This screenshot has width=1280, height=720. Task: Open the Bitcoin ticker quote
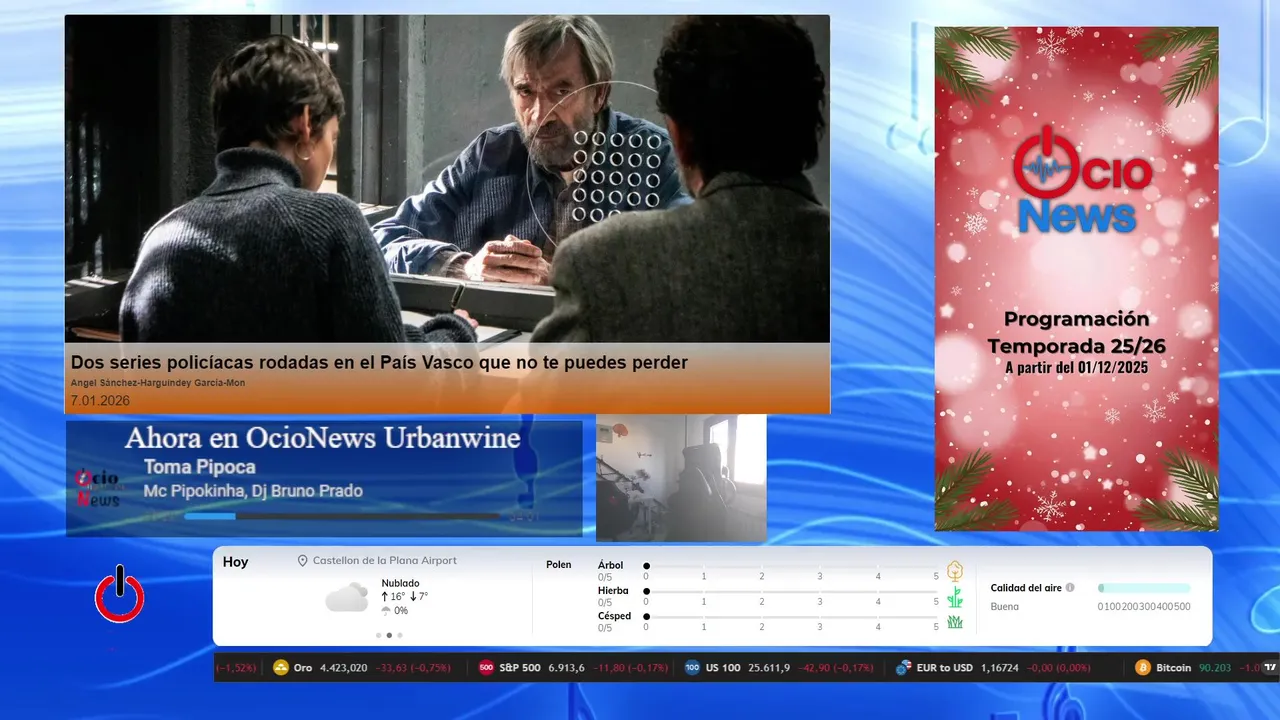(1196, 668)
